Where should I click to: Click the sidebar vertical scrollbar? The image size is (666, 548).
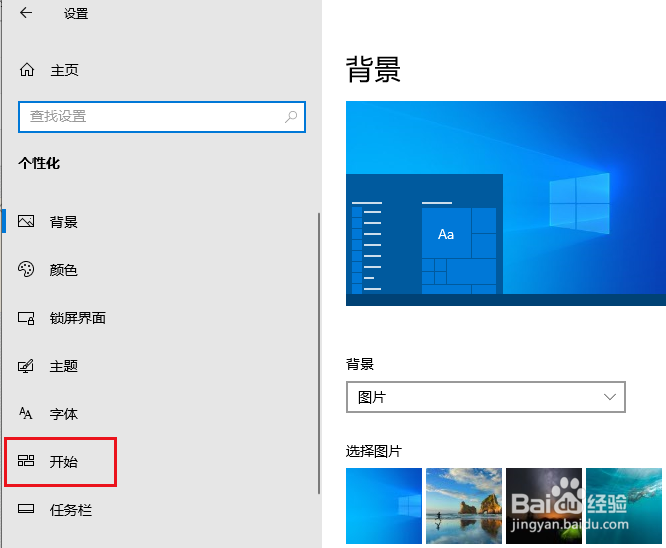coord(319,353)
